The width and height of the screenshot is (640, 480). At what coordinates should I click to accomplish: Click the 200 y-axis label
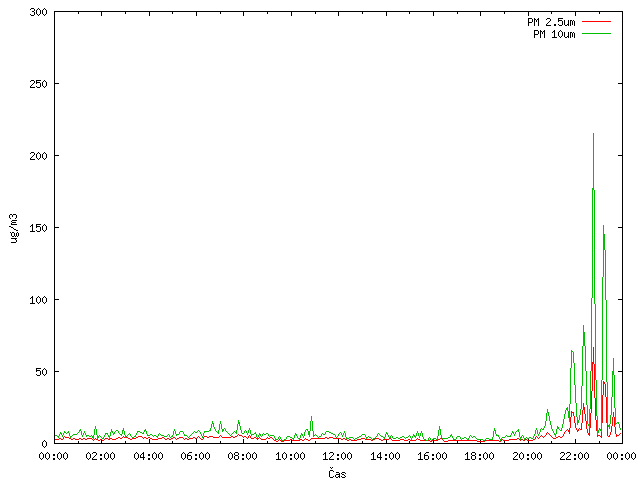coord(39,156)
